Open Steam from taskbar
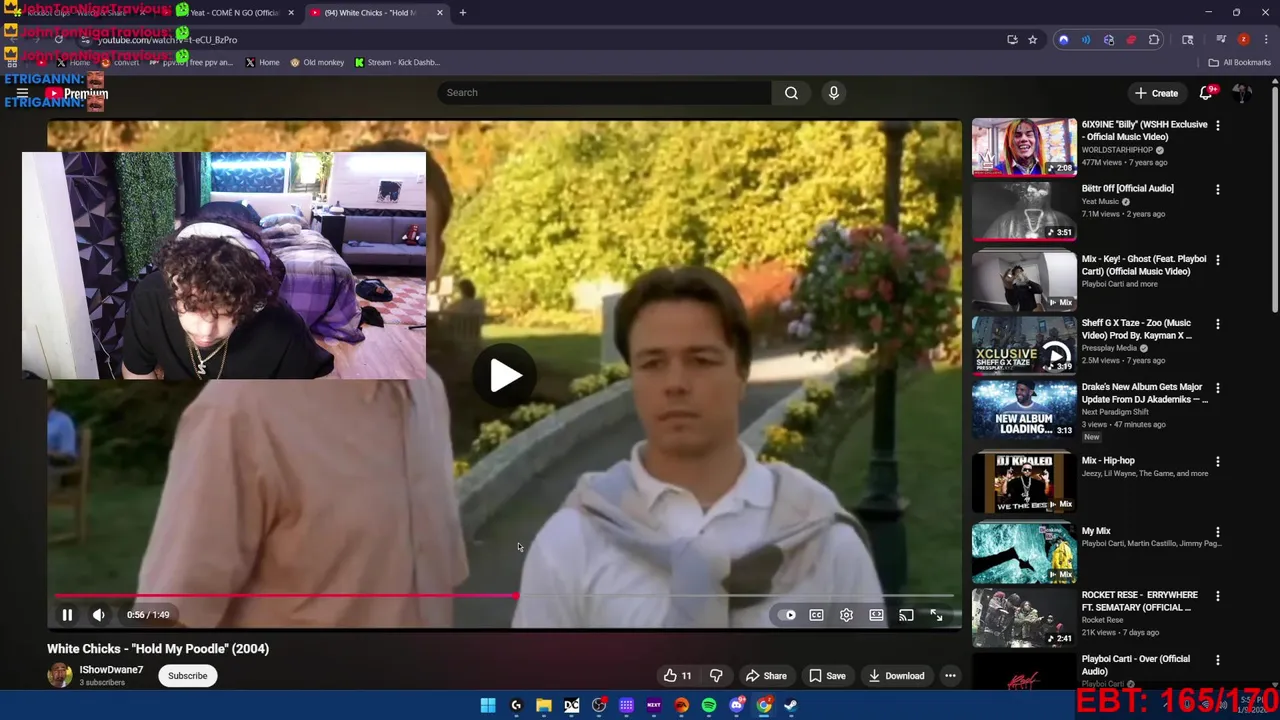1280x720 pixels. (790, 705)
